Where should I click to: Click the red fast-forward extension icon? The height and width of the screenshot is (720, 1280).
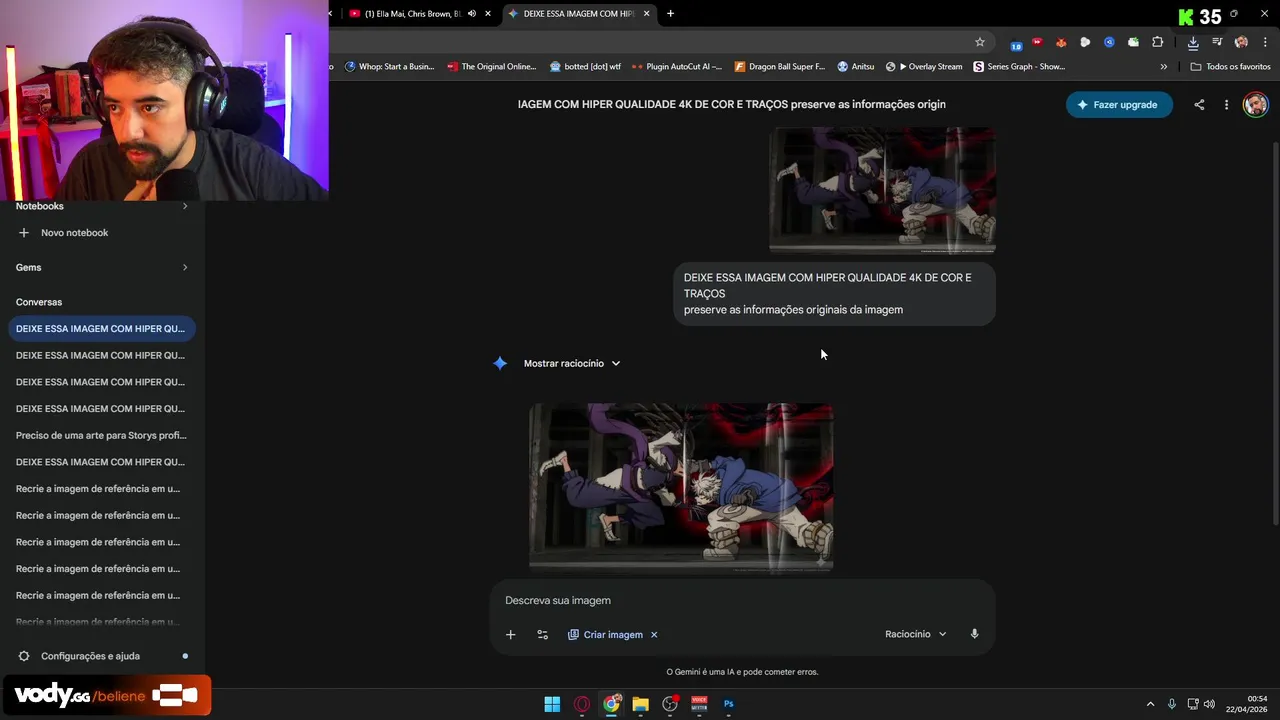point(1037,42)
